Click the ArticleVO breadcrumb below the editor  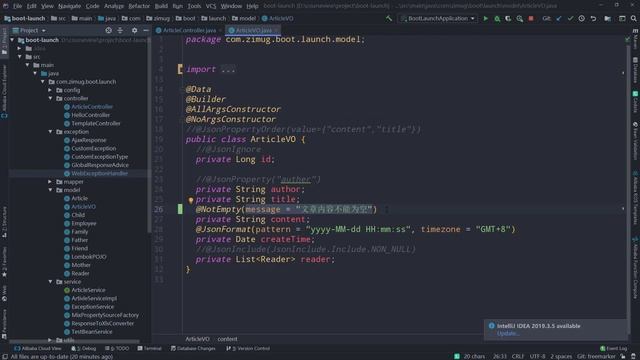197,339
